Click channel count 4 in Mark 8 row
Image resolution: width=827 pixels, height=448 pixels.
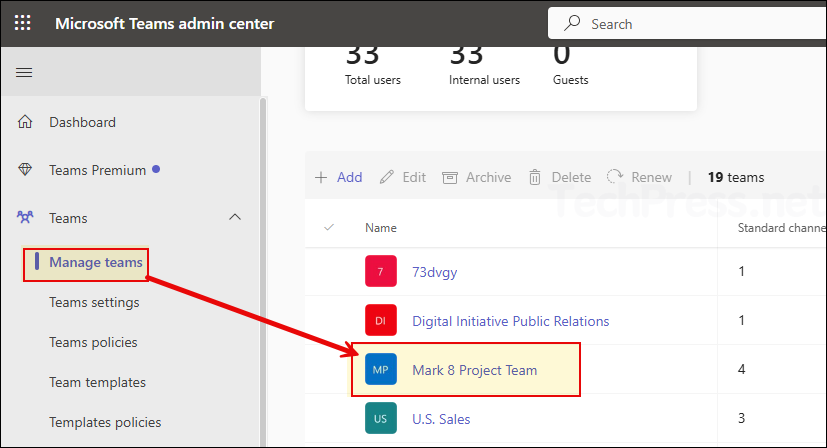[x=742, y=369]
